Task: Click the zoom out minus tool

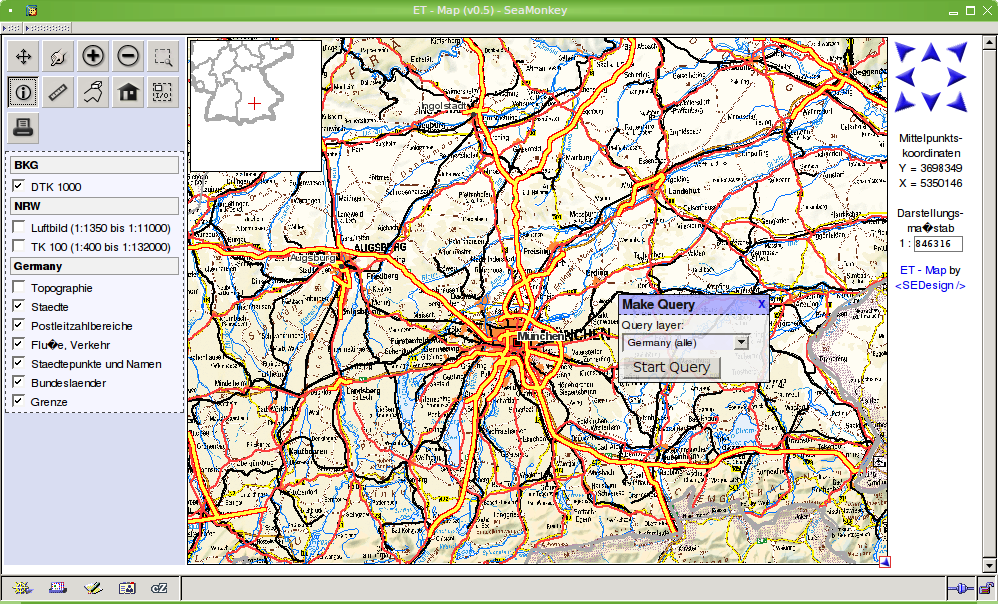Action: point(128,57)
